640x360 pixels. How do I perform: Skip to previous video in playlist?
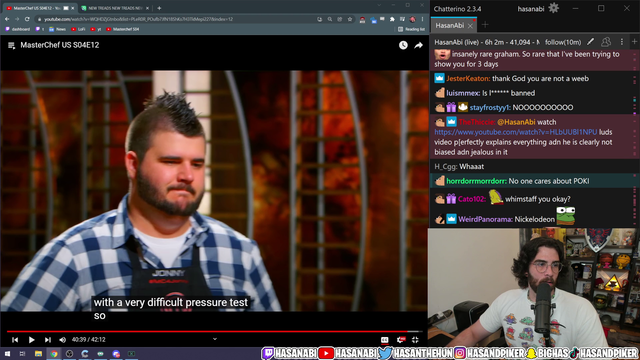pyautogui.click(x=15, y=340)
